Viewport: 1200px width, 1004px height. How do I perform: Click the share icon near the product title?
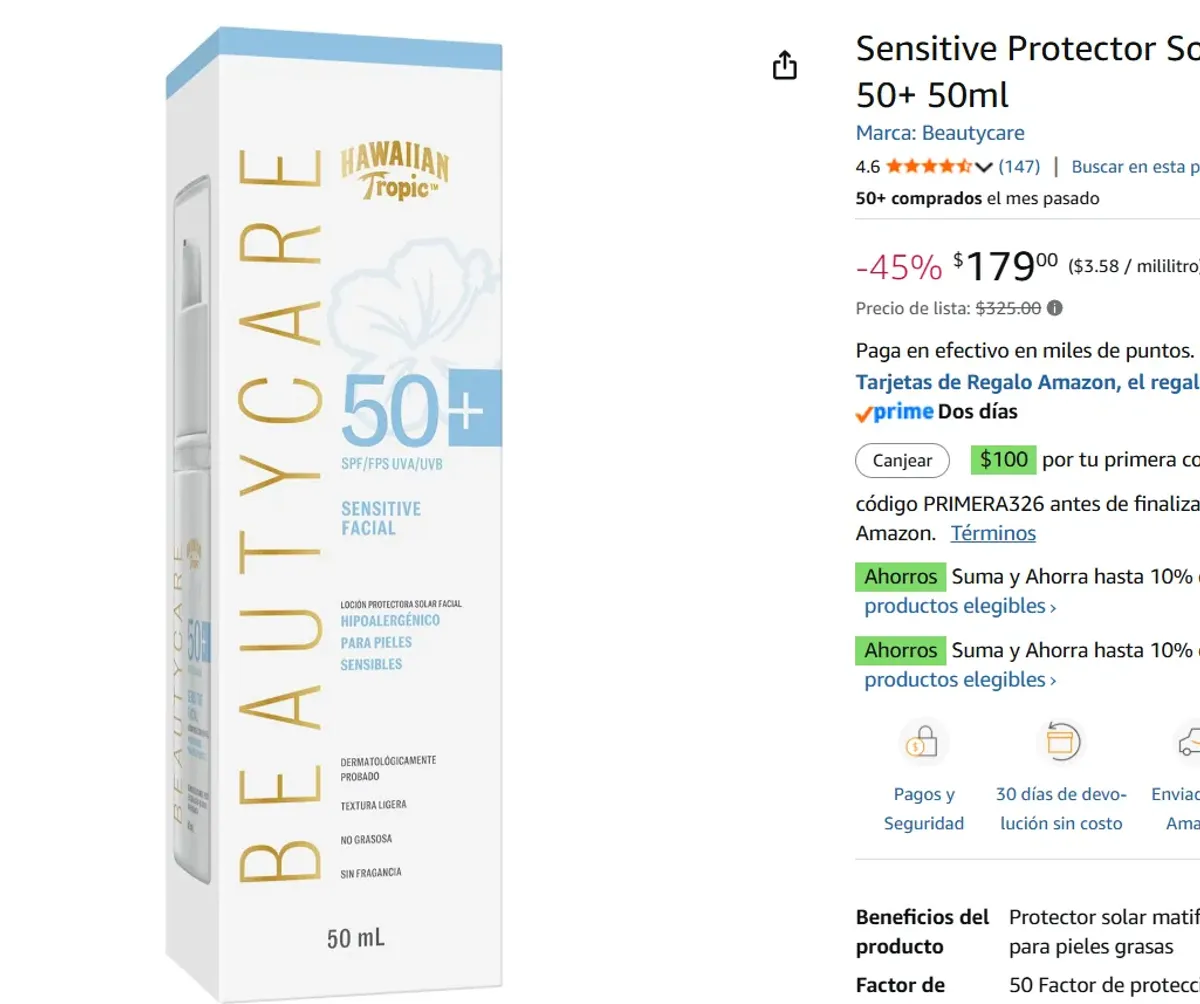(786, 64)
